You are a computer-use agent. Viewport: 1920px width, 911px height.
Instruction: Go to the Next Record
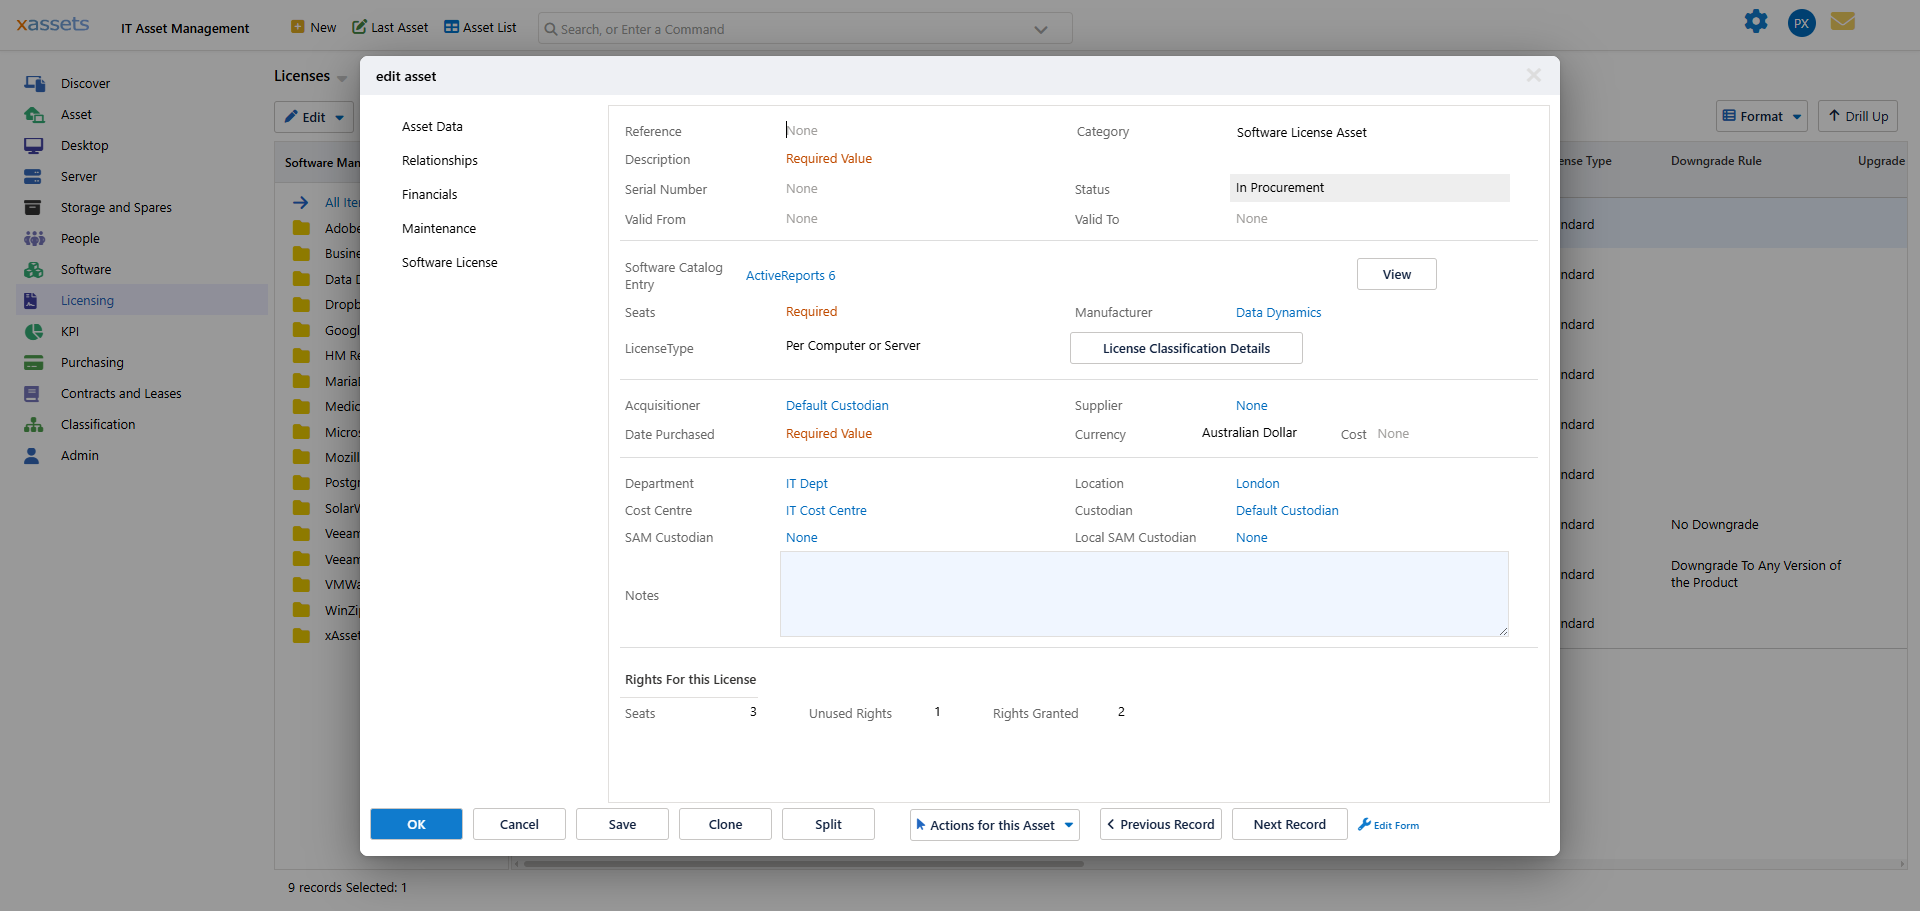1289,825
